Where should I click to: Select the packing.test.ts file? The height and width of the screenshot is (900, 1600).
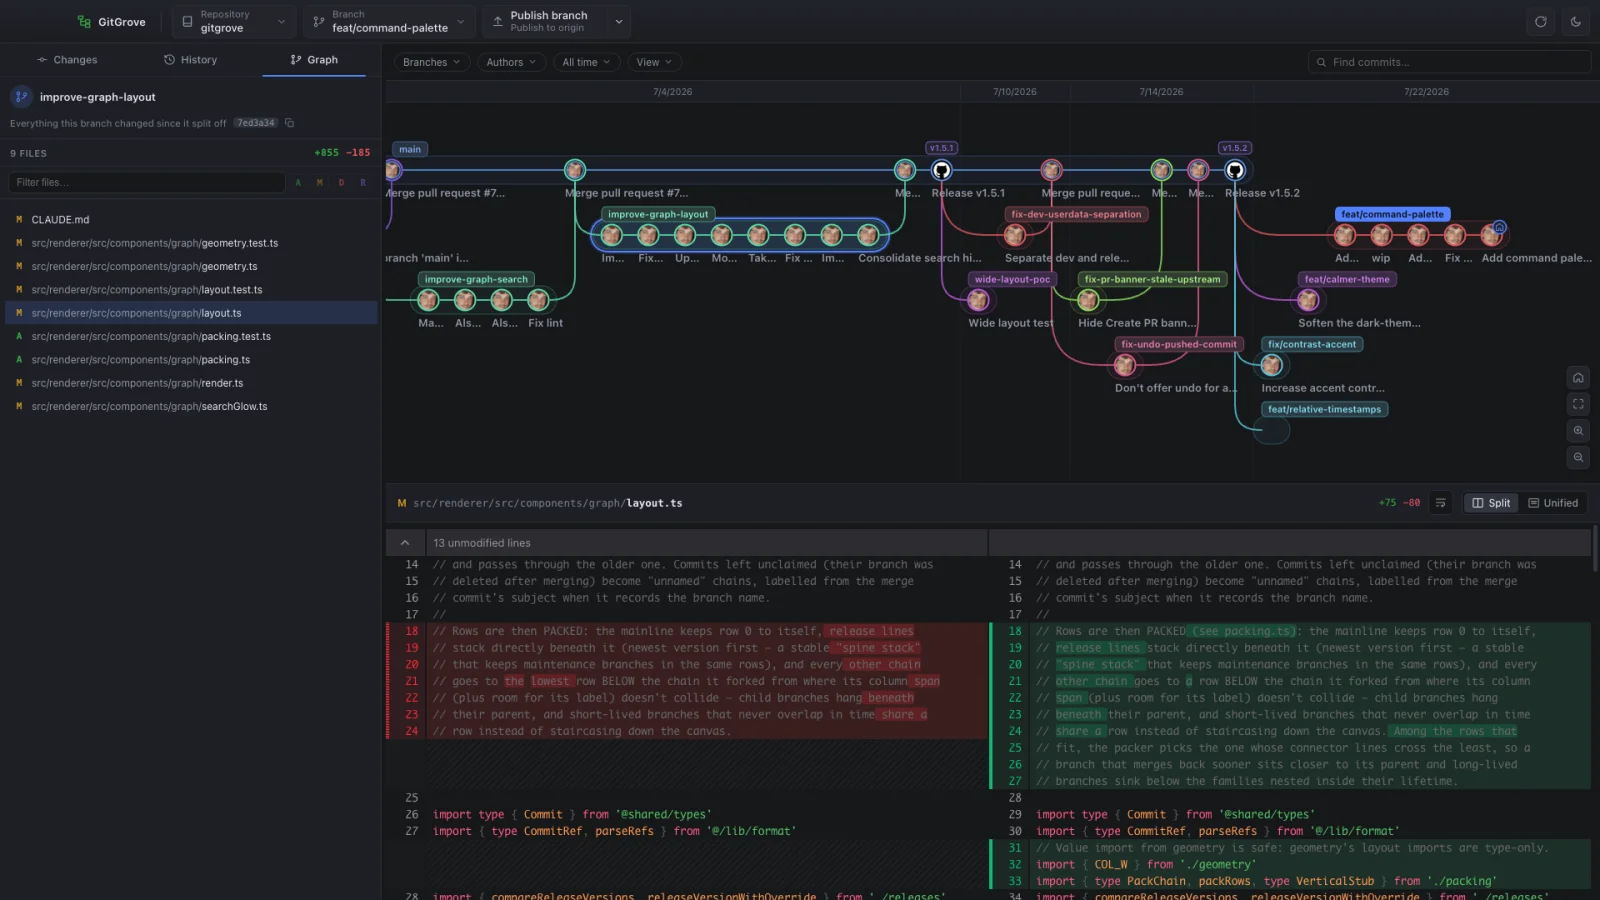[190, 337]
